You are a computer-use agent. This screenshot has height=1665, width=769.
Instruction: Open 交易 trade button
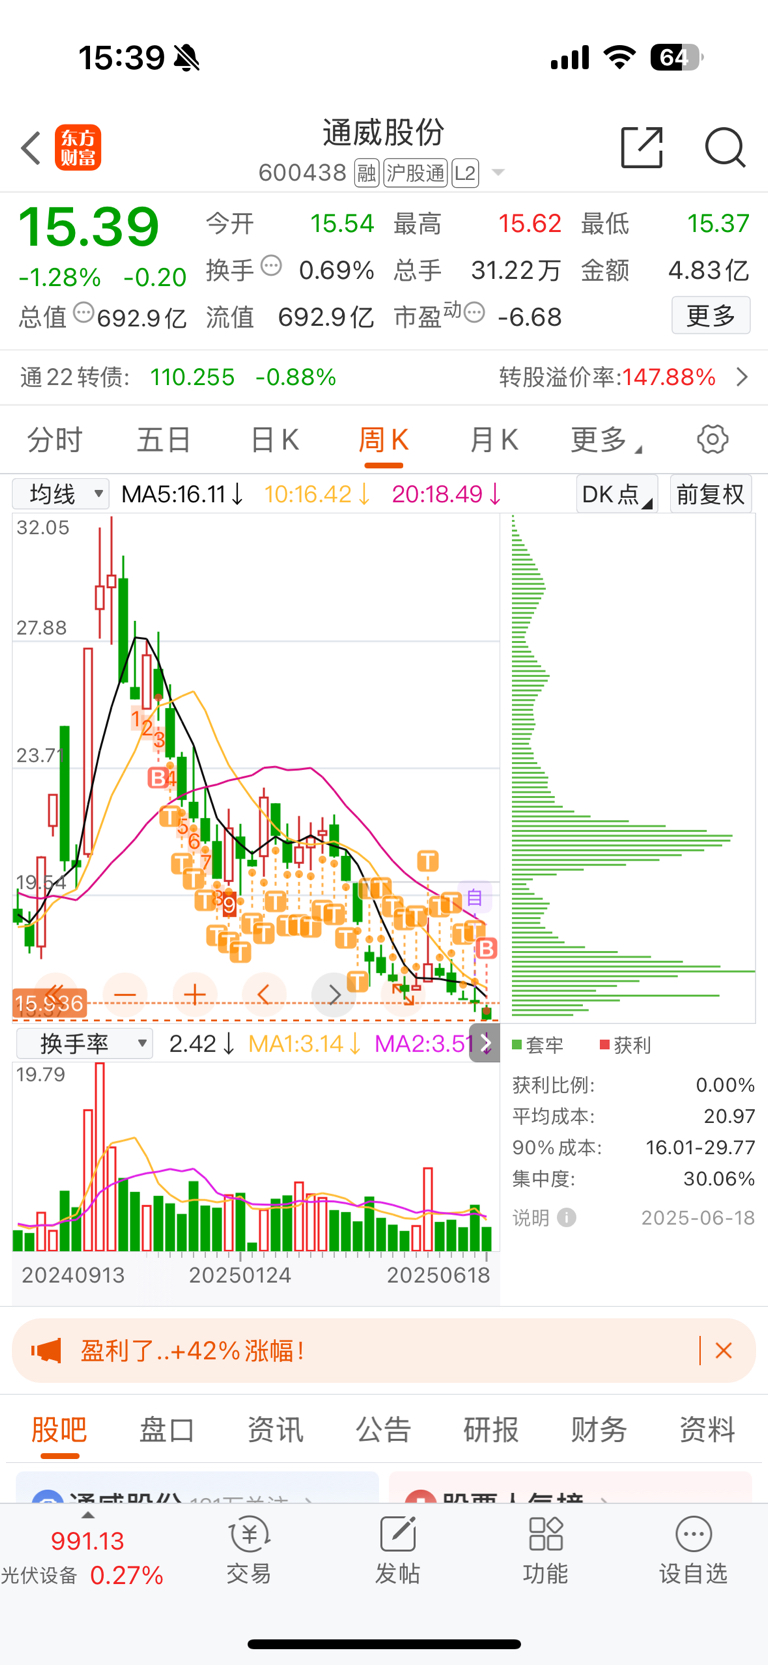(248, 1550)
